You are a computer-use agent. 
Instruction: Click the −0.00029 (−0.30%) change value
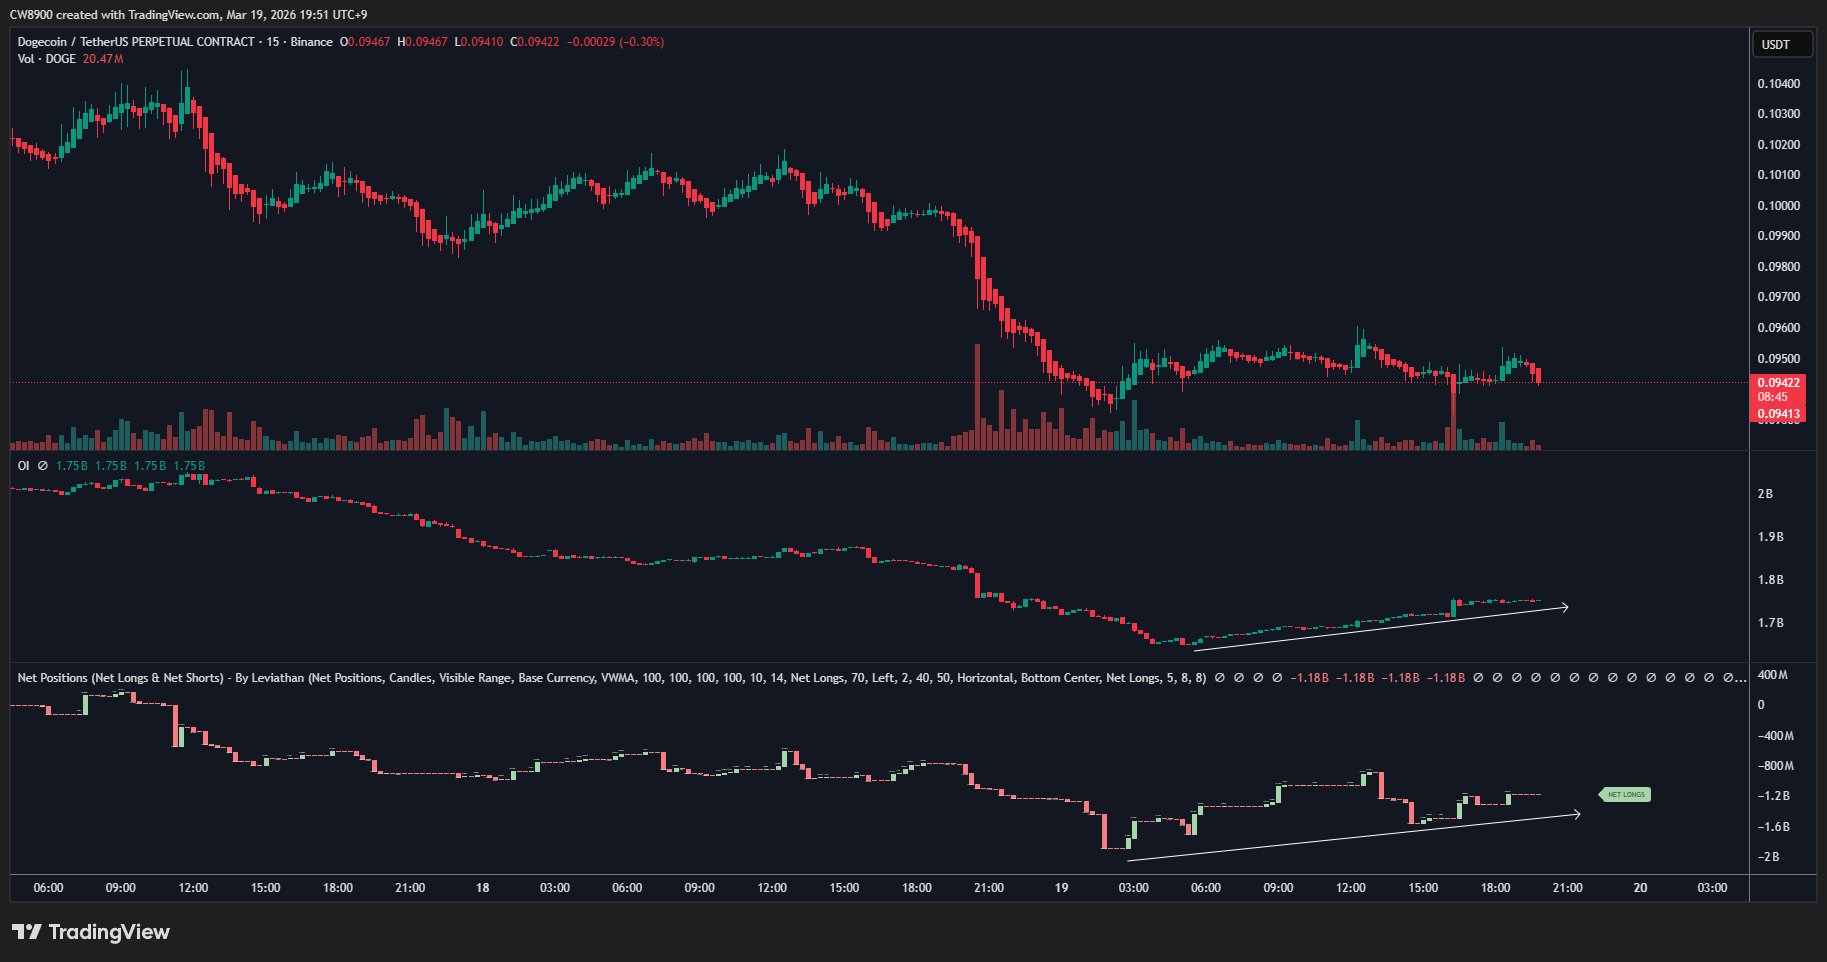[615, 42]
